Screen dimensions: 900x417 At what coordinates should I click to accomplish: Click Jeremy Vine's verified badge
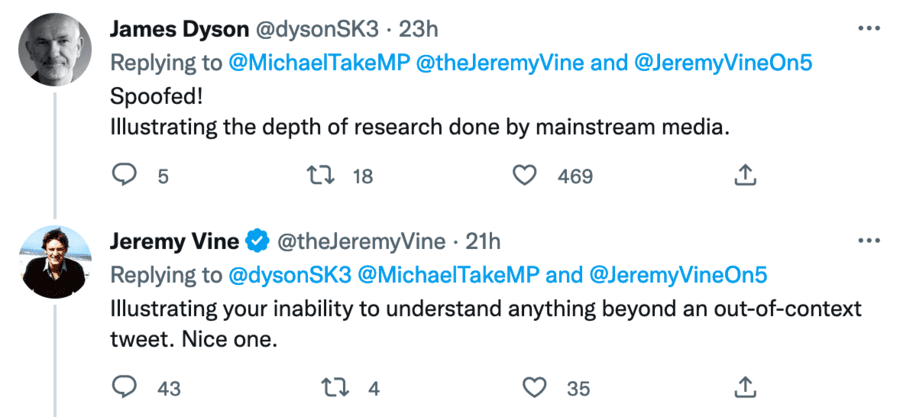[x=258, y=241]
